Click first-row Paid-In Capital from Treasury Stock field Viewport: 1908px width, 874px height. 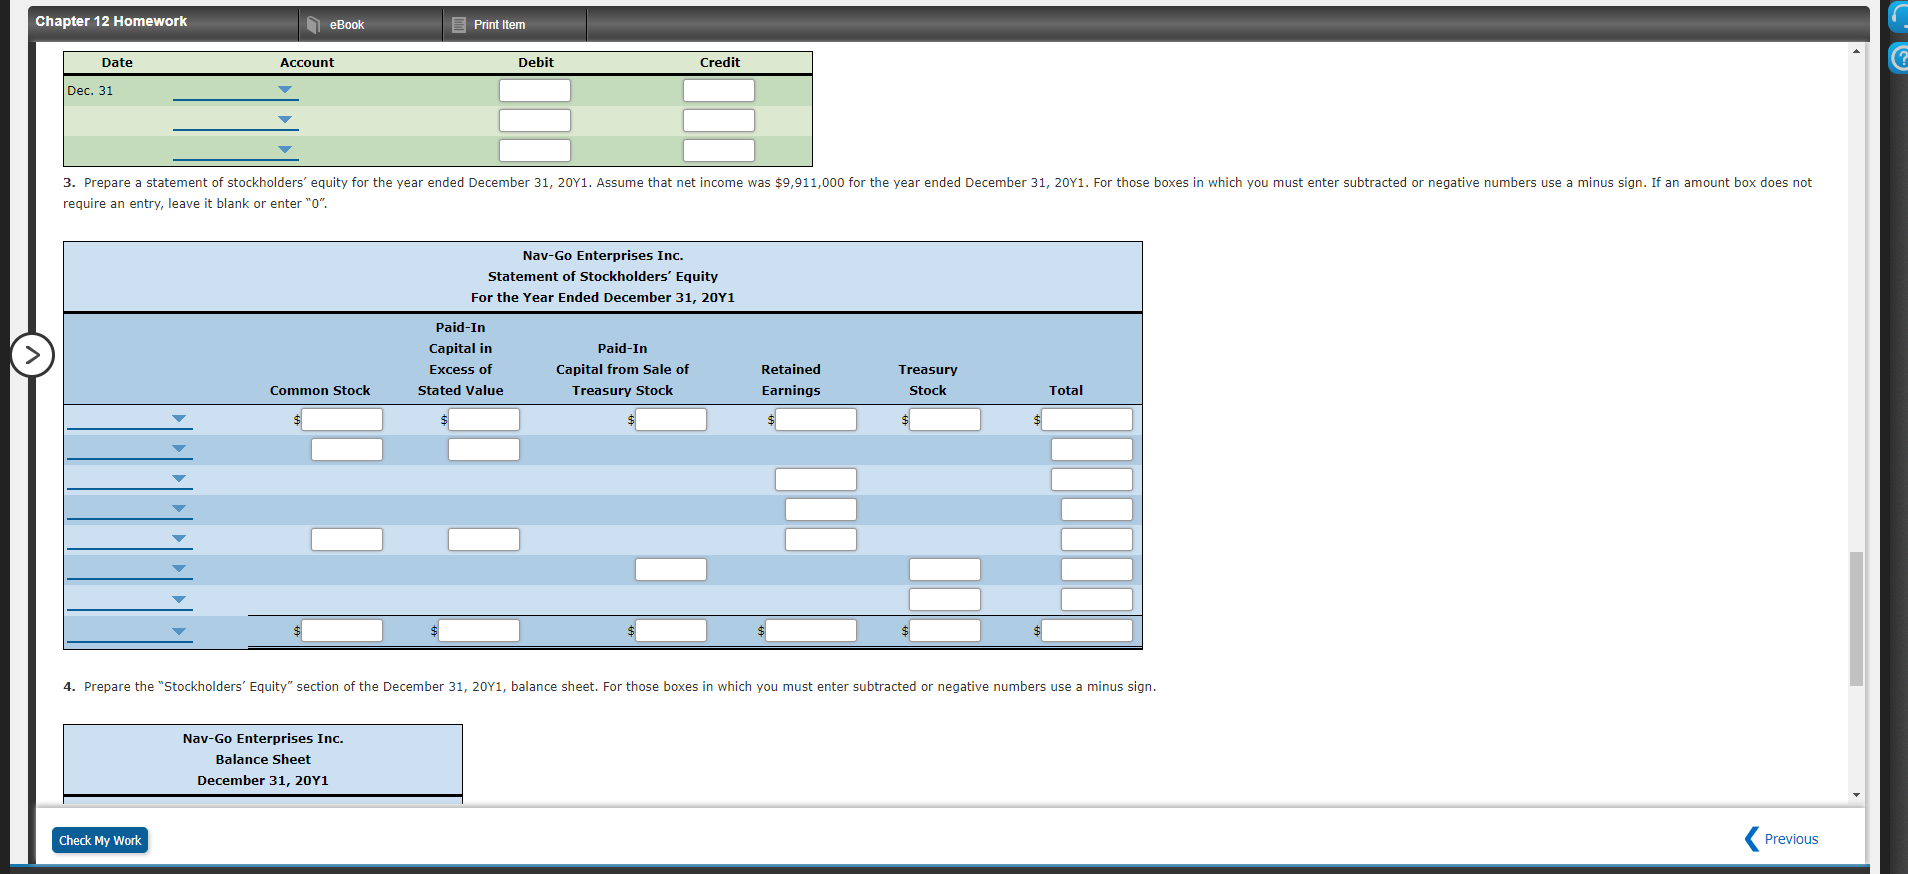[671, 419]
